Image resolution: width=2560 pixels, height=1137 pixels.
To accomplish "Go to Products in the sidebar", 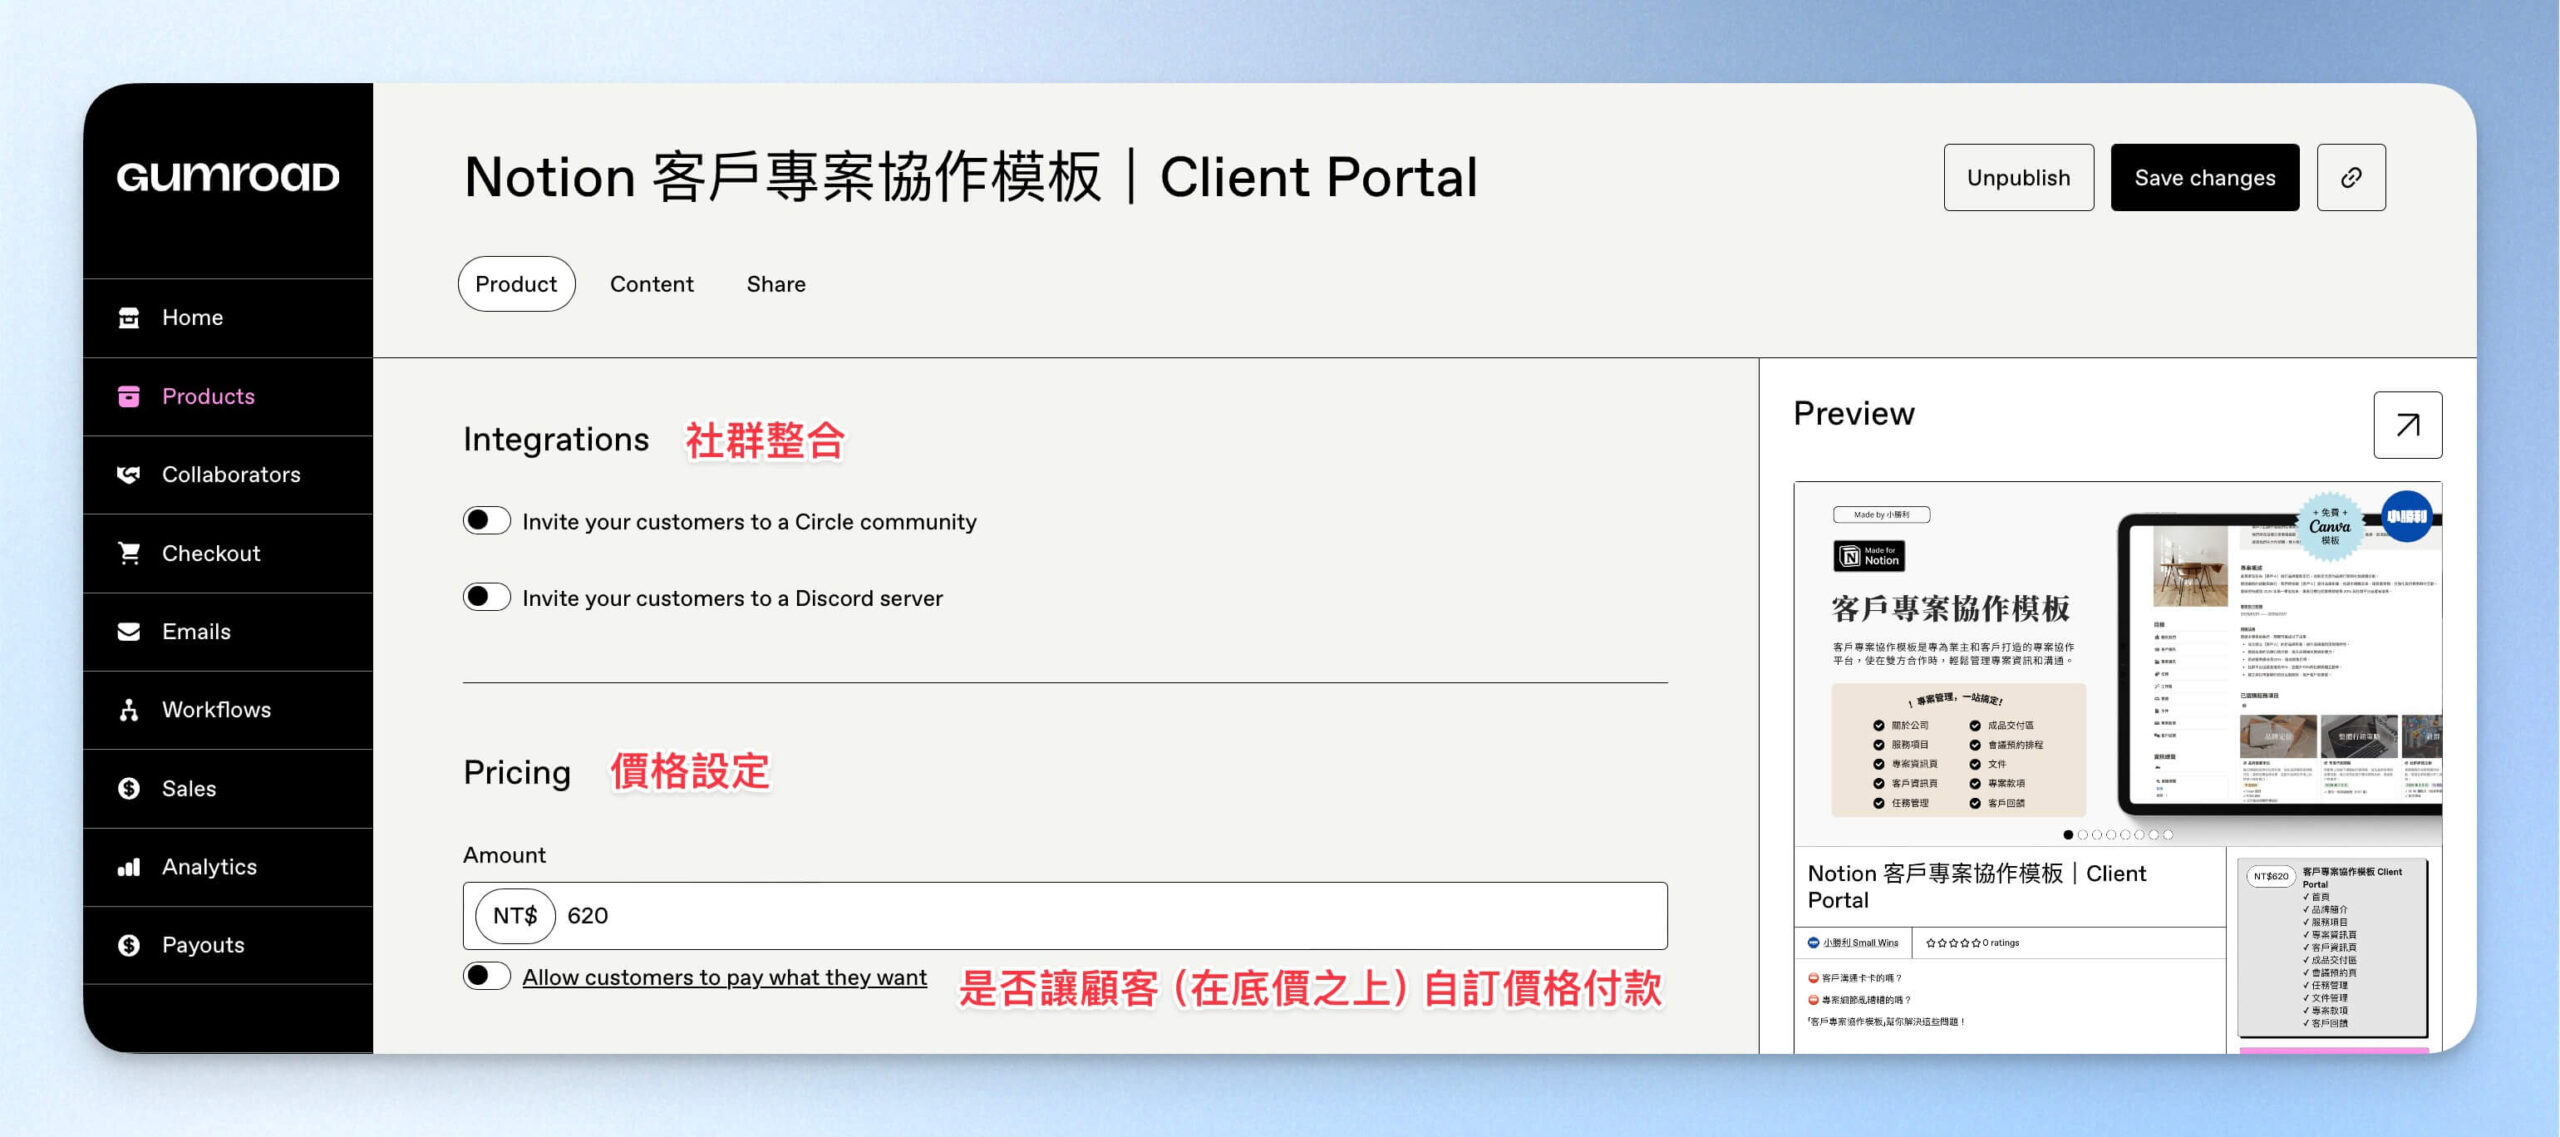I will click(x=228, y=397).
